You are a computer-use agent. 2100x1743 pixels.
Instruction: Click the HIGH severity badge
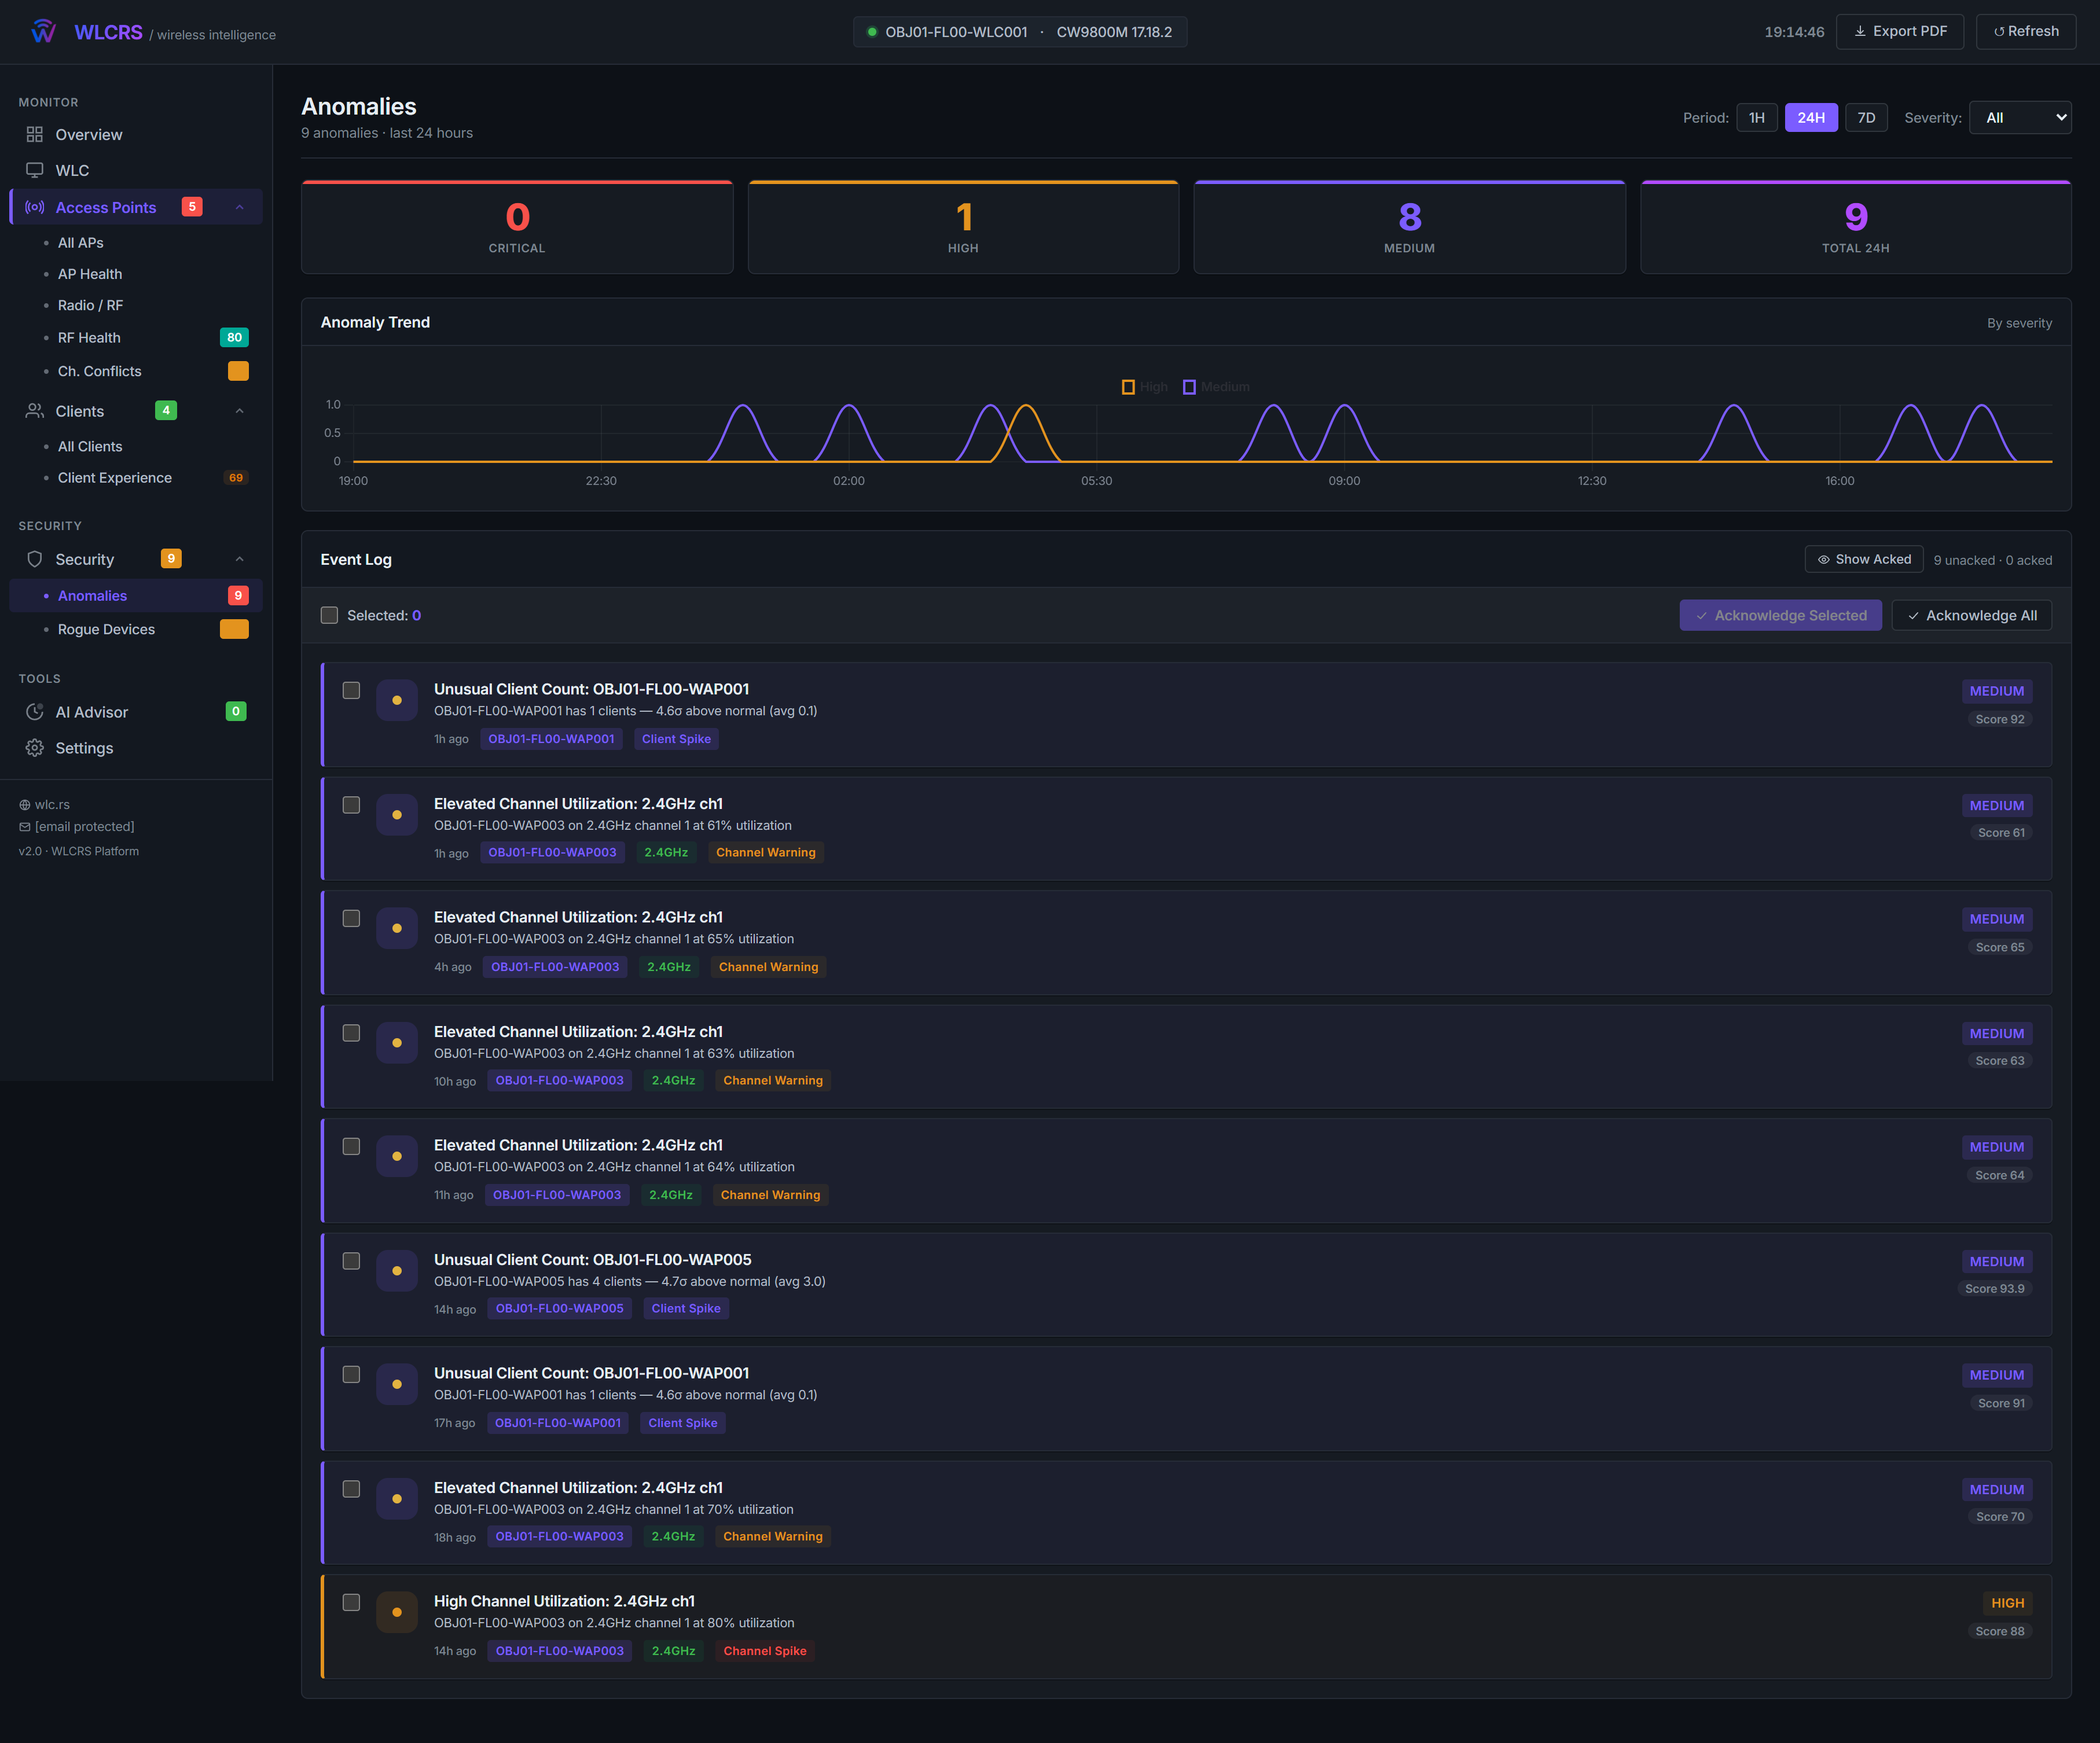(x=2007, y=1603)
